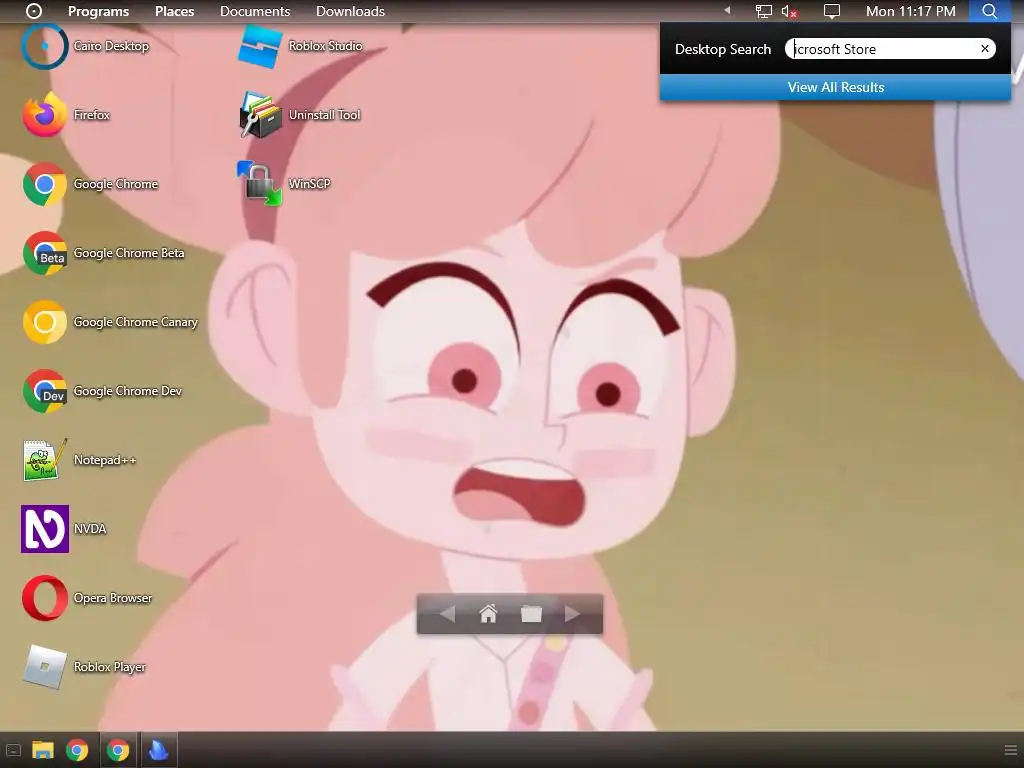
Task: Open the task list button at taskbar left end
Action: pos(13,750)
